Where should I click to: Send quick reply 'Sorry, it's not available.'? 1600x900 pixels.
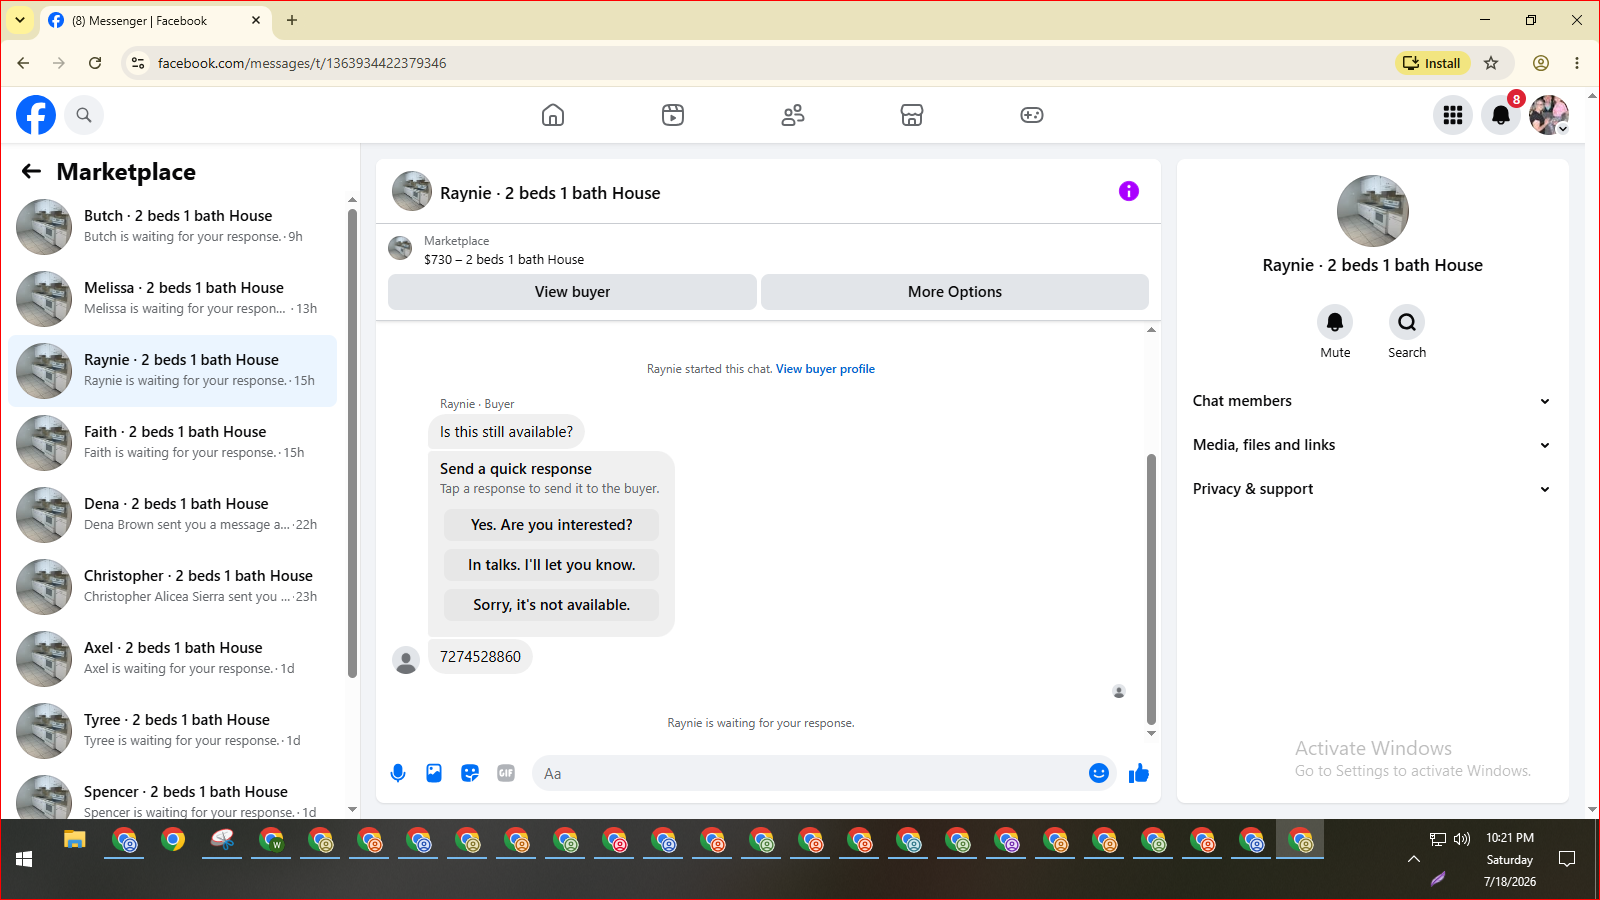pyautogui.click(x=552, y=605)
